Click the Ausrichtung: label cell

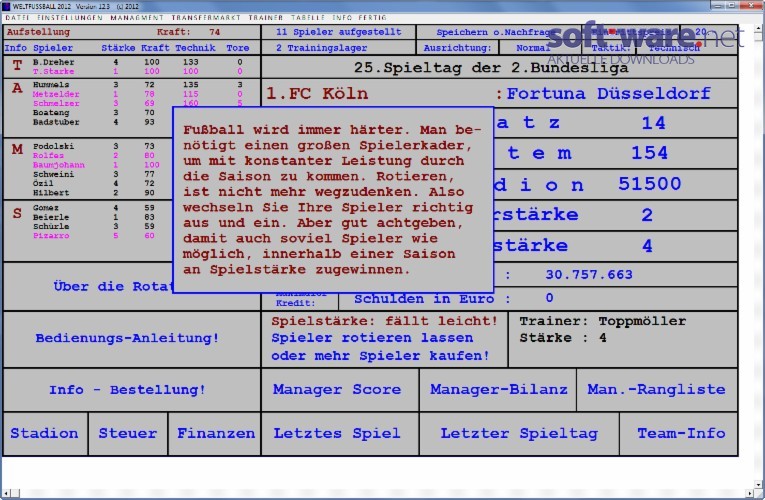click(x=458, y=48)
